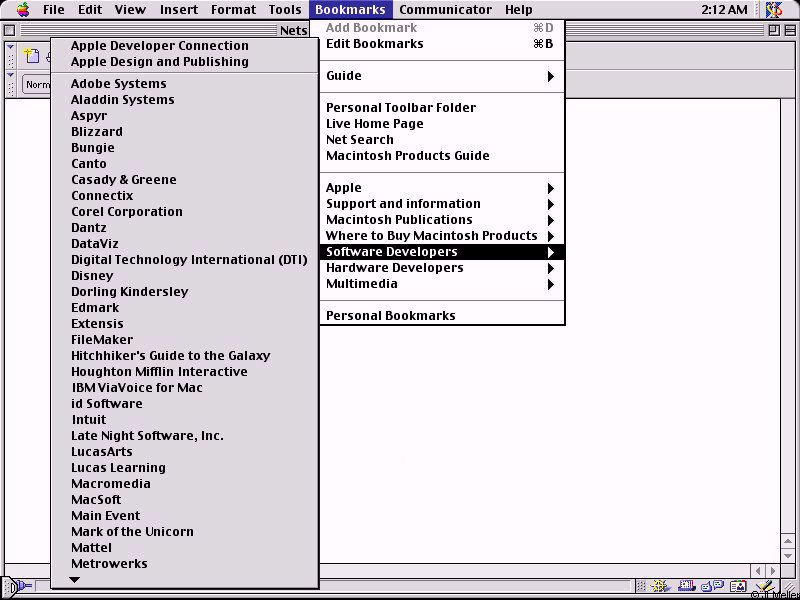Collapse the top toolbar using its triangle handle
Viewport: 800px width, 600px height.
pos(11,48)
